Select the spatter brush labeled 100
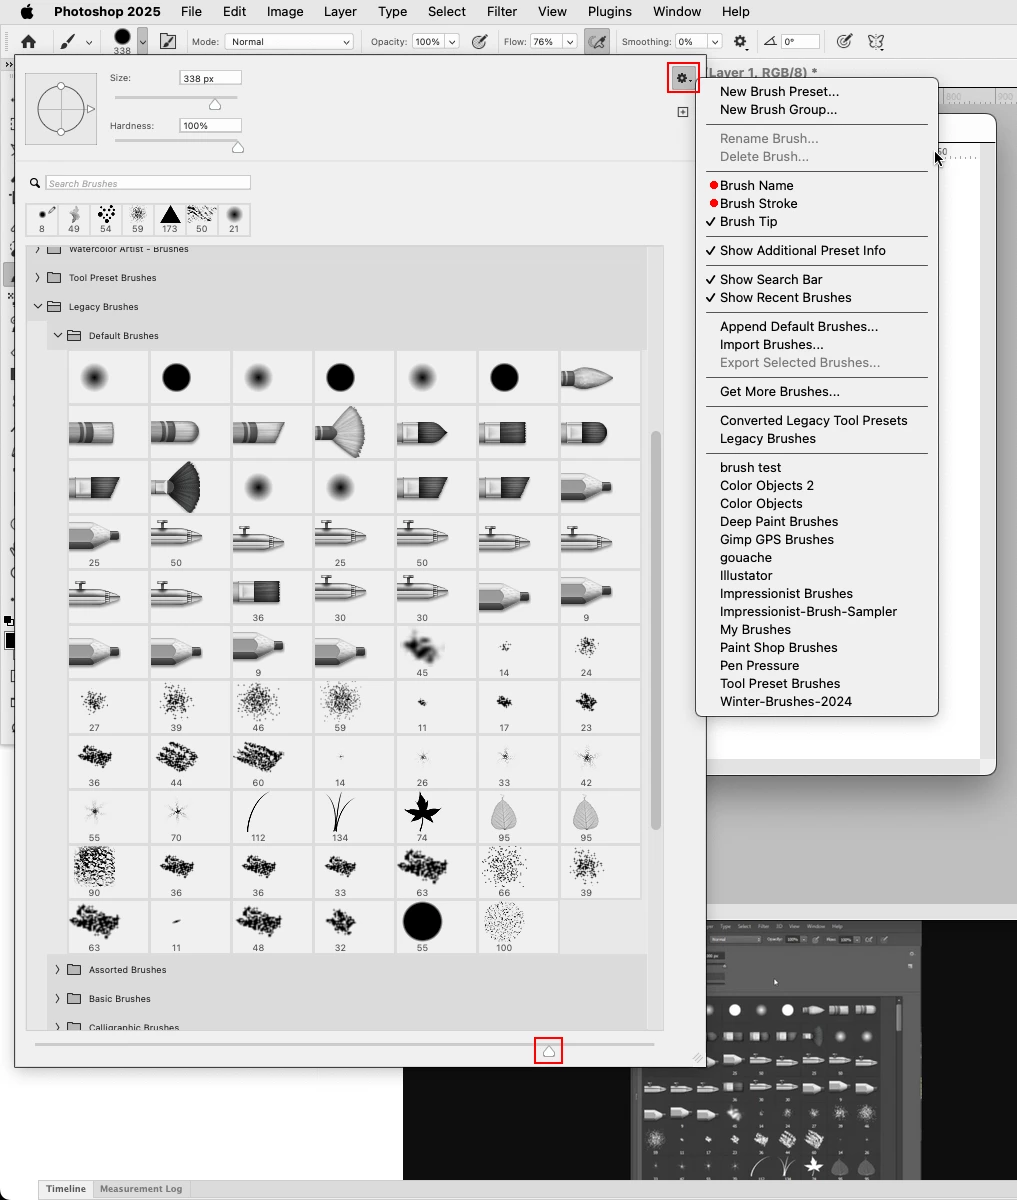Screen dimensions: 1017x1200 point(504,925)
